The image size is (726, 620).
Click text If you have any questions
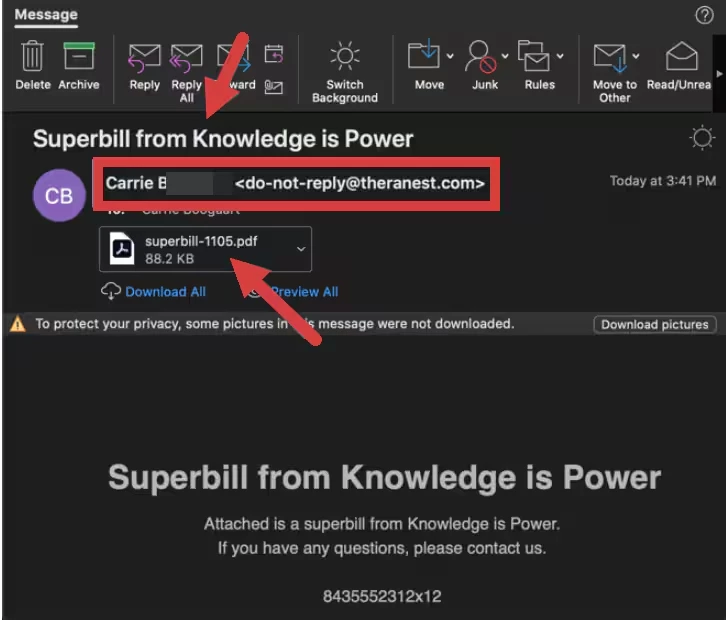(382, 548)
